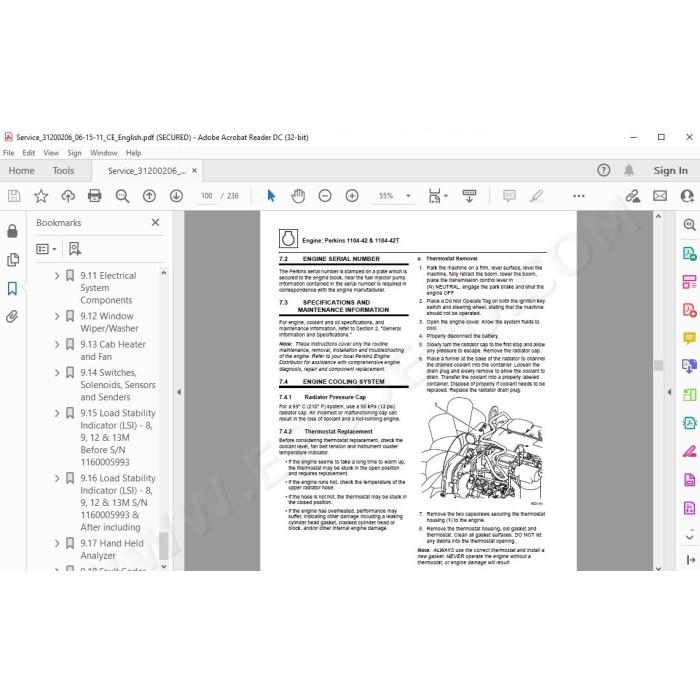The width and height of the screenshot is (700, 700).
Task: Expand 9.16 Load Stability Indicator bookmark
Action: pos(57,478)
